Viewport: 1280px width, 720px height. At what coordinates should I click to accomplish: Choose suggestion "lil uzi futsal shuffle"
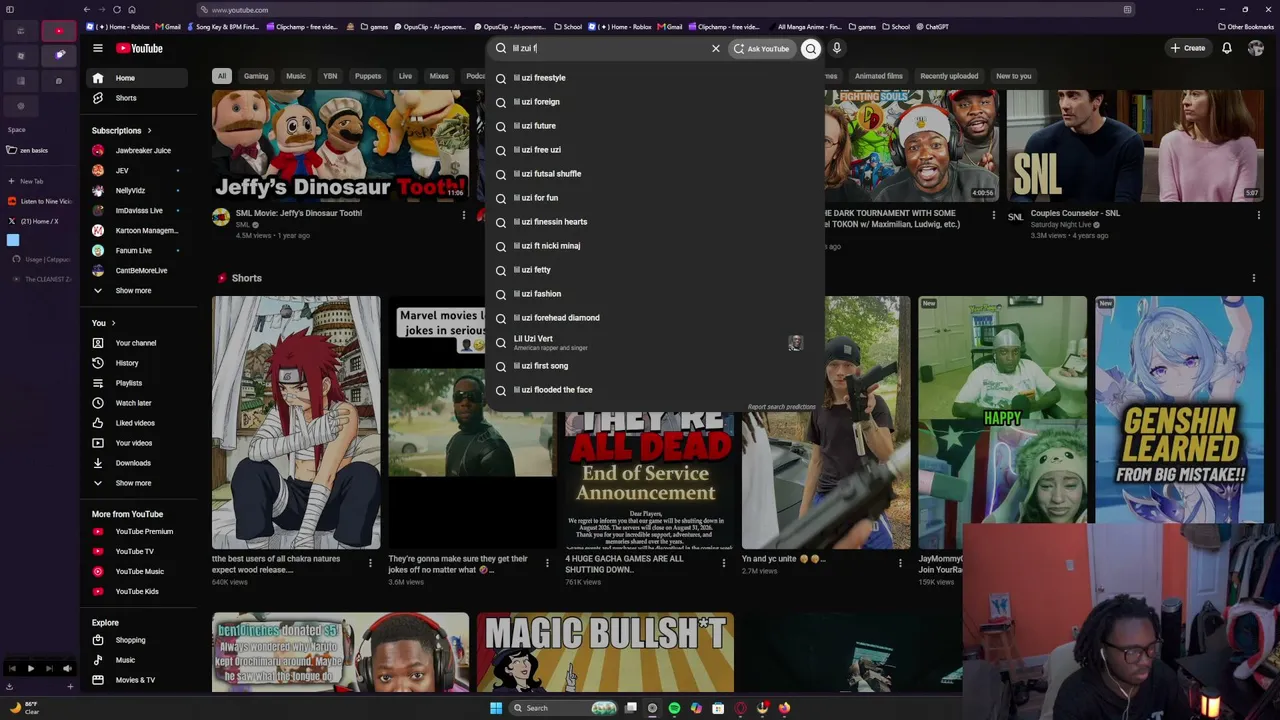tap(655, 174)
